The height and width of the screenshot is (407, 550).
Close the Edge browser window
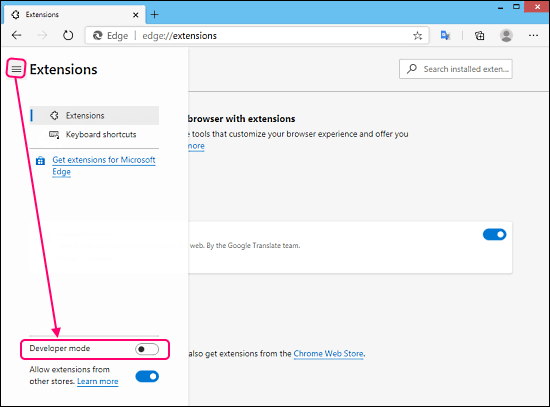537,7
